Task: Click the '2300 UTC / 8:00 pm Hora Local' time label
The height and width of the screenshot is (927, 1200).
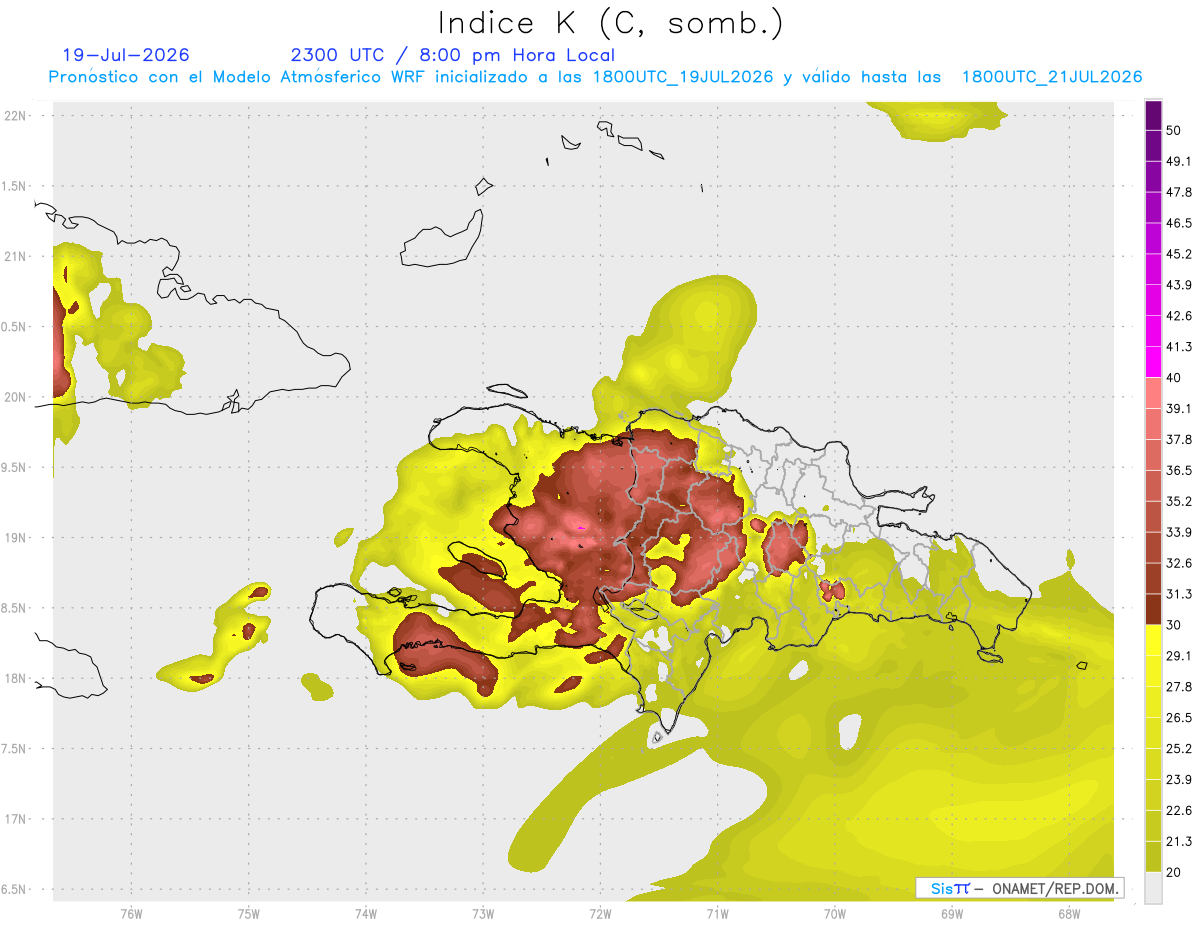Action: pos(453,56)
